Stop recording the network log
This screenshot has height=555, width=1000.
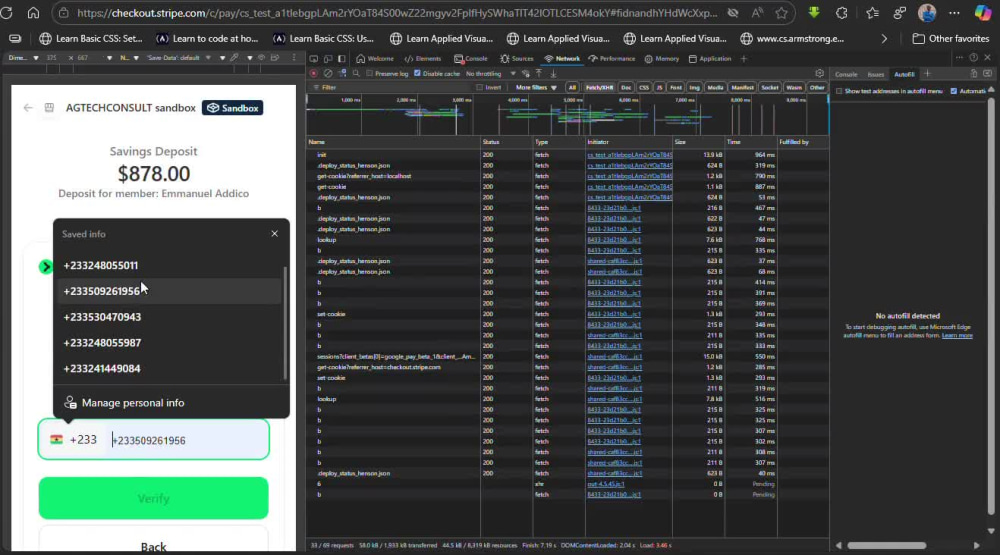[x=313, y=74]
